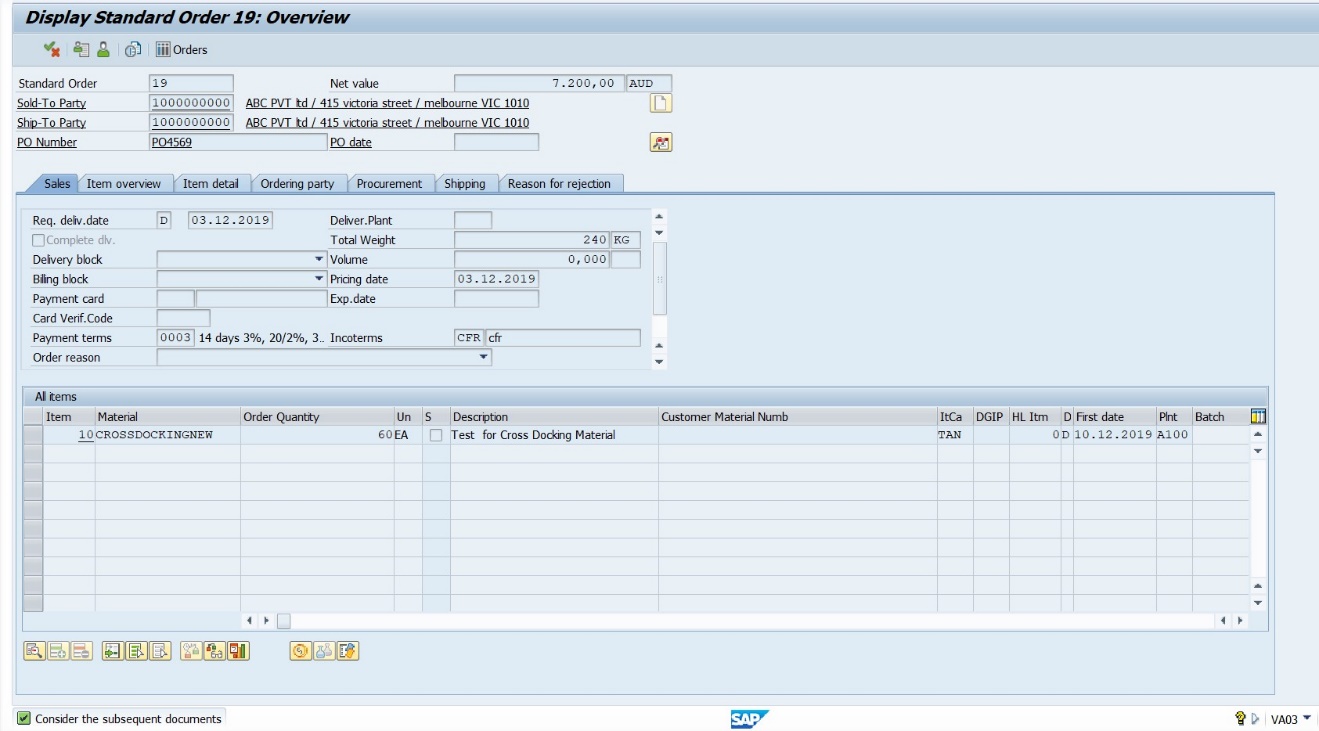1319x731 pixels.
Task: Click the select all items icon
Action: pyautogui.click(x=137, y=651)
